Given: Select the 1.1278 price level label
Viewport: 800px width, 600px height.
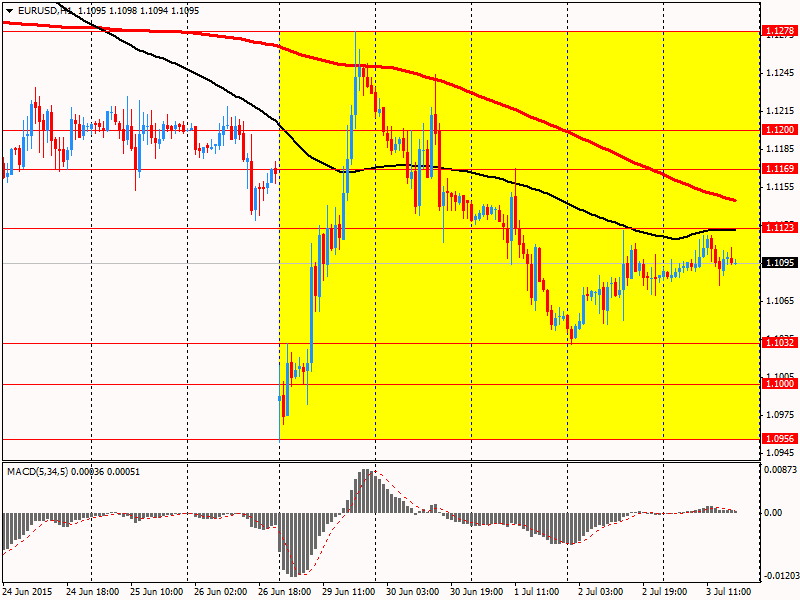Looking at the screenshot, I should tap(779, 32).
